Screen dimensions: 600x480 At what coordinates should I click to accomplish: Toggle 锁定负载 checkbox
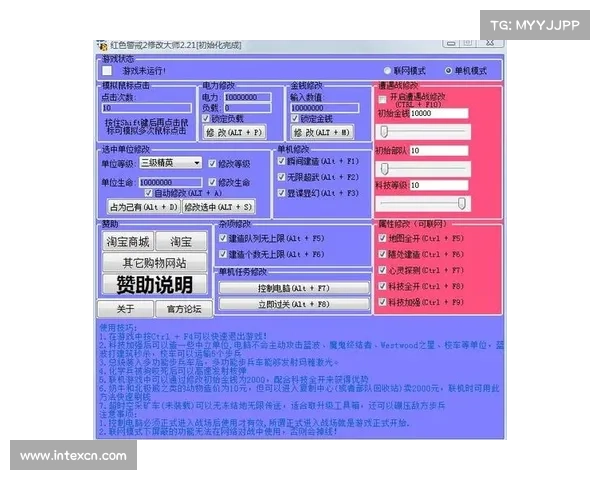point(206,118)
